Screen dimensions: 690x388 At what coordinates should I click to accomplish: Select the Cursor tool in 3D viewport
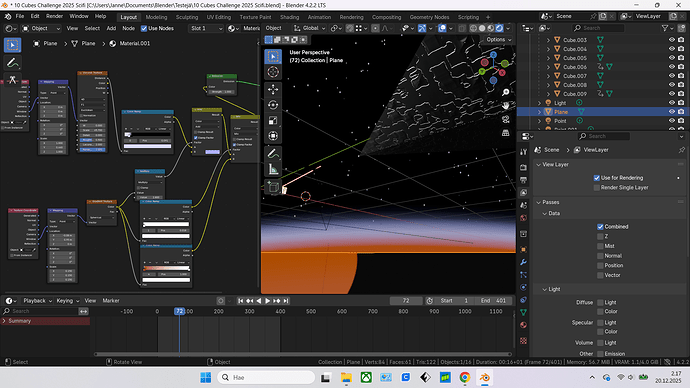point(273,72)
